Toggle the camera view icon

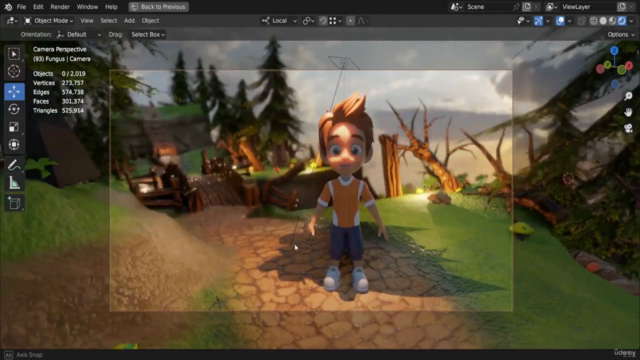pyautogui.click(x=628, y=128)
